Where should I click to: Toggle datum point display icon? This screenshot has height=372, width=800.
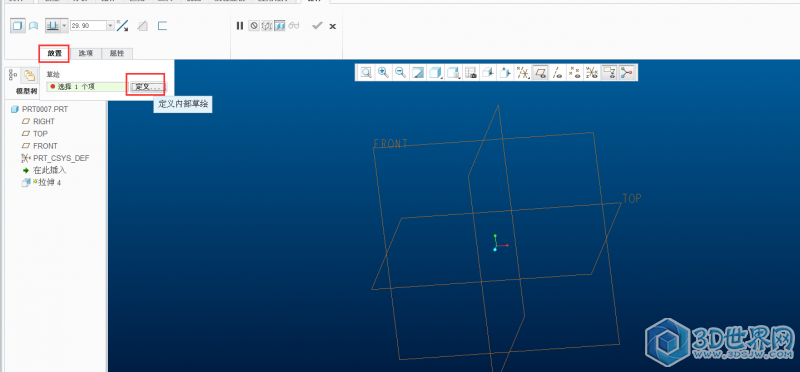[x=574, y=72]
